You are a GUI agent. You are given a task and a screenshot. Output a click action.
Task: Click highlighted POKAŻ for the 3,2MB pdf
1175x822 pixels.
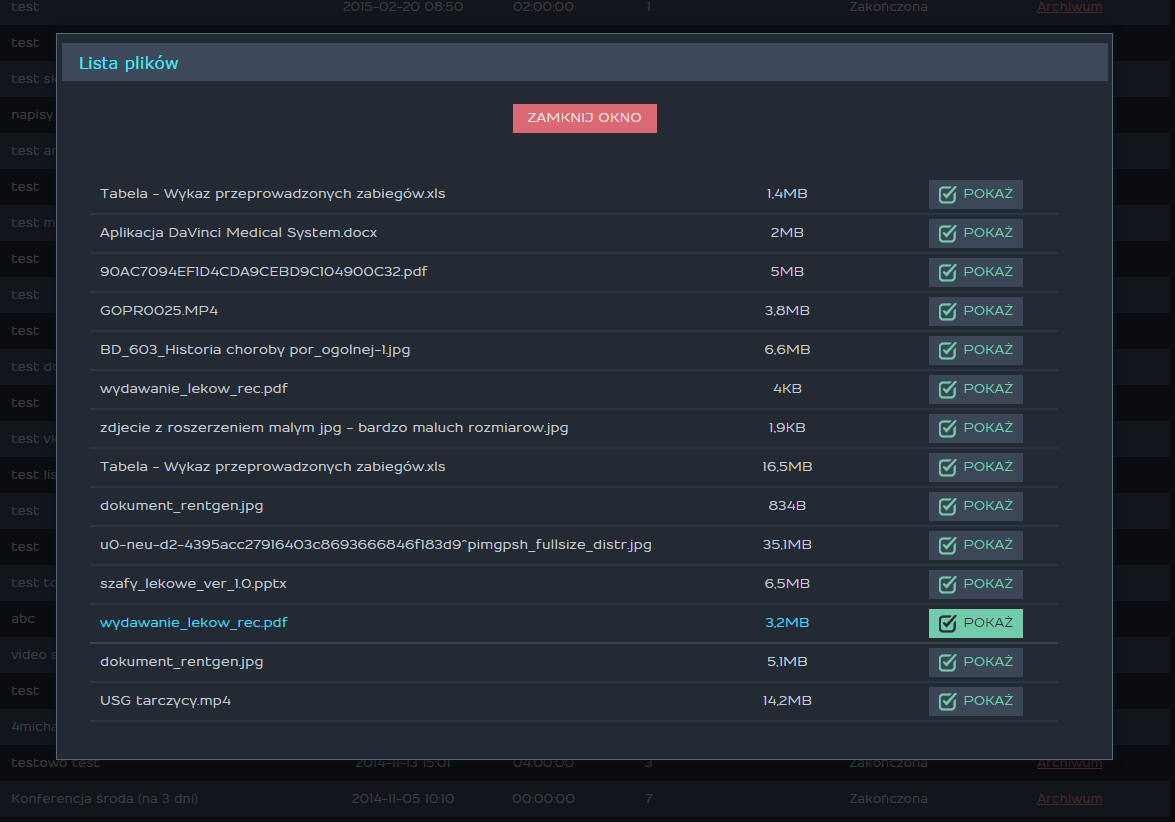pyautogui.click(x=976, y=623)
